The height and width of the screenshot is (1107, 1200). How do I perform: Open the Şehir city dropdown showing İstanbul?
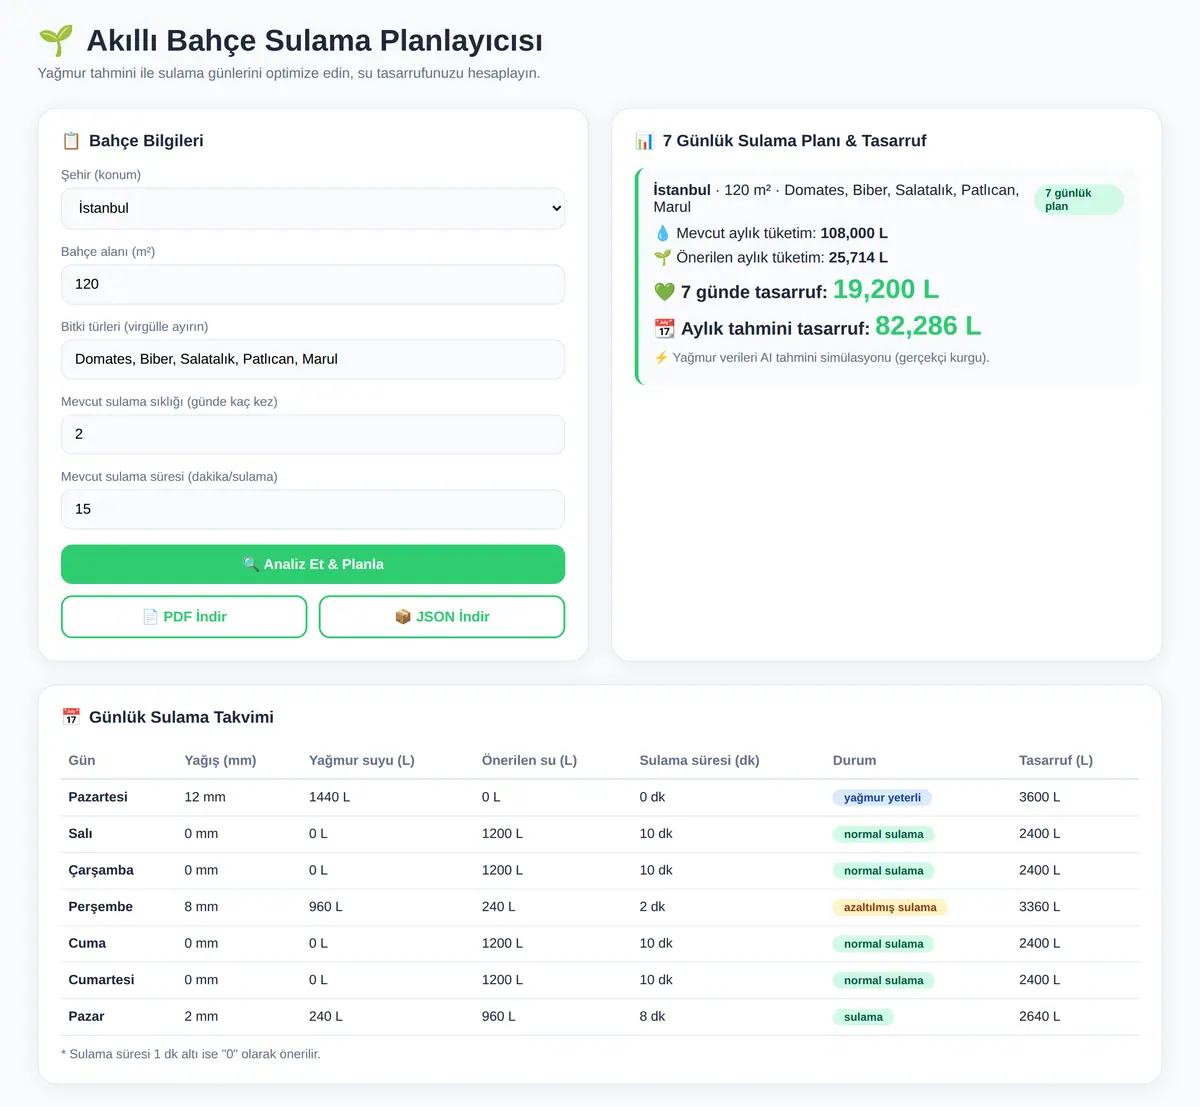point(313,208)
